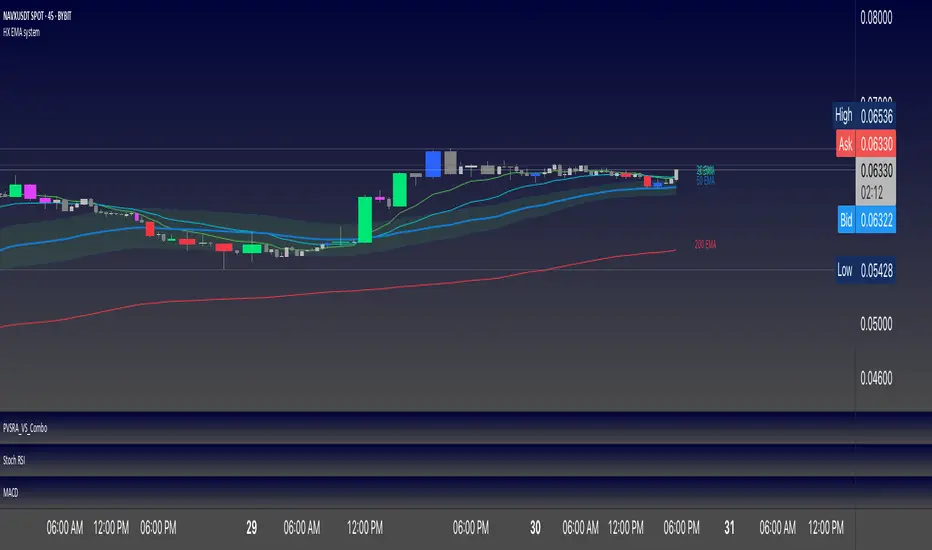Select the Stoch RSI pane label

[x=14, y=460]
